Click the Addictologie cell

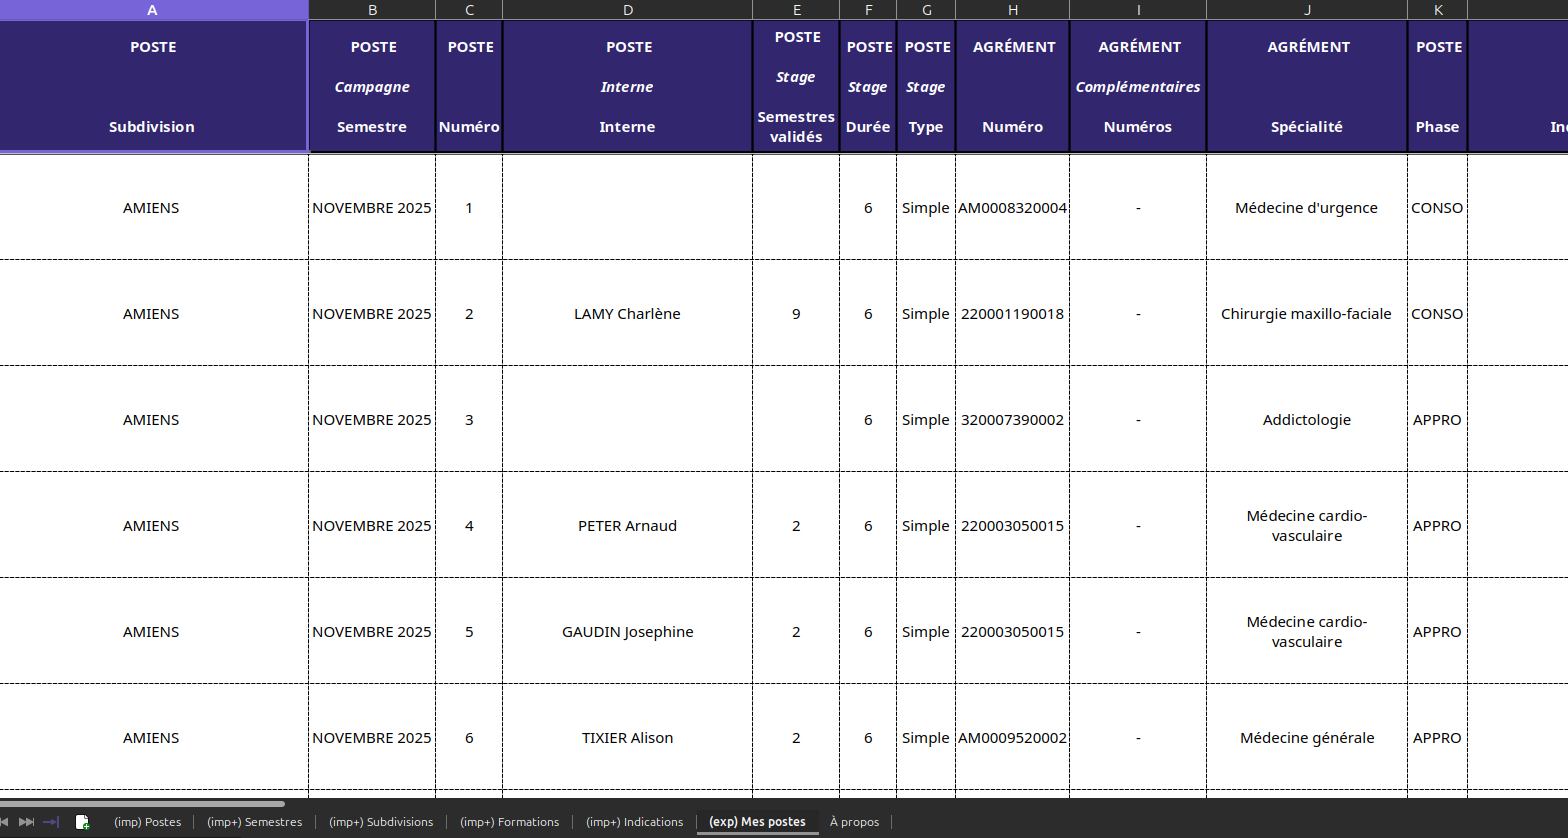point(1307,420)
